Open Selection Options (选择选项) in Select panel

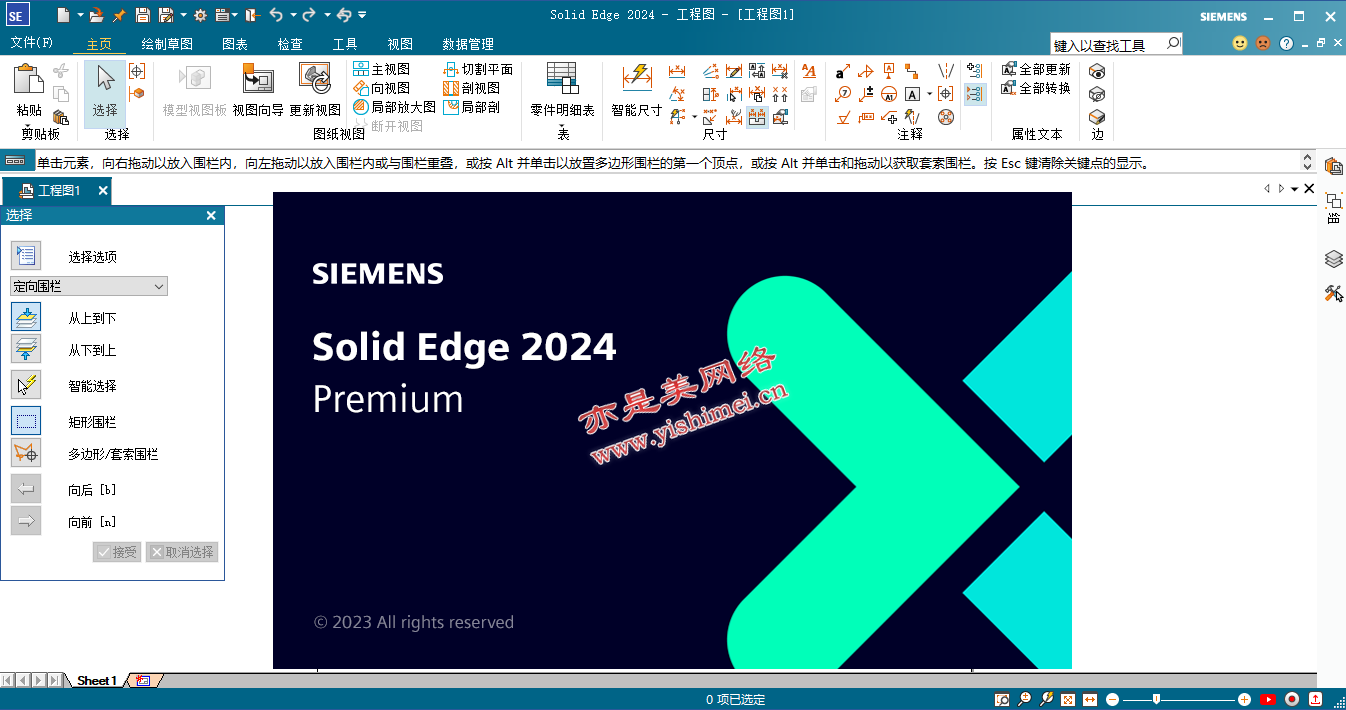(26, 256)
